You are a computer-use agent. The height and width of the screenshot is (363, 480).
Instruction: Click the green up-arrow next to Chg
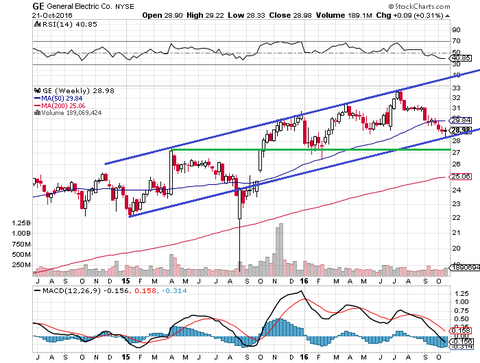(448, 16)
